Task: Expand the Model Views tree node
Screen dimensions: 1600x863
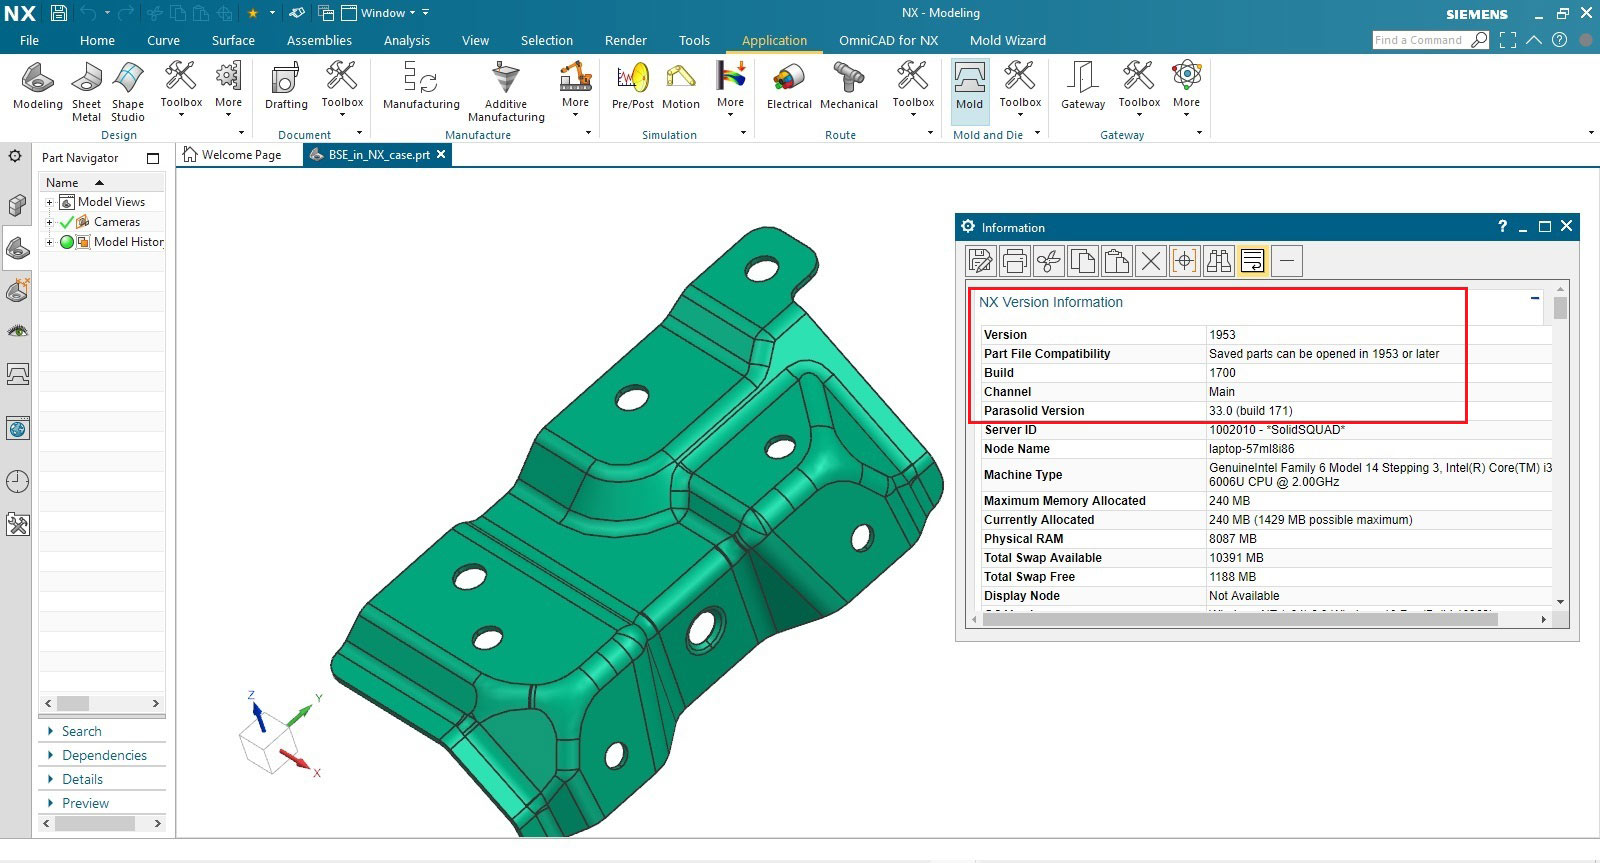Action: (x=49, y=202)
